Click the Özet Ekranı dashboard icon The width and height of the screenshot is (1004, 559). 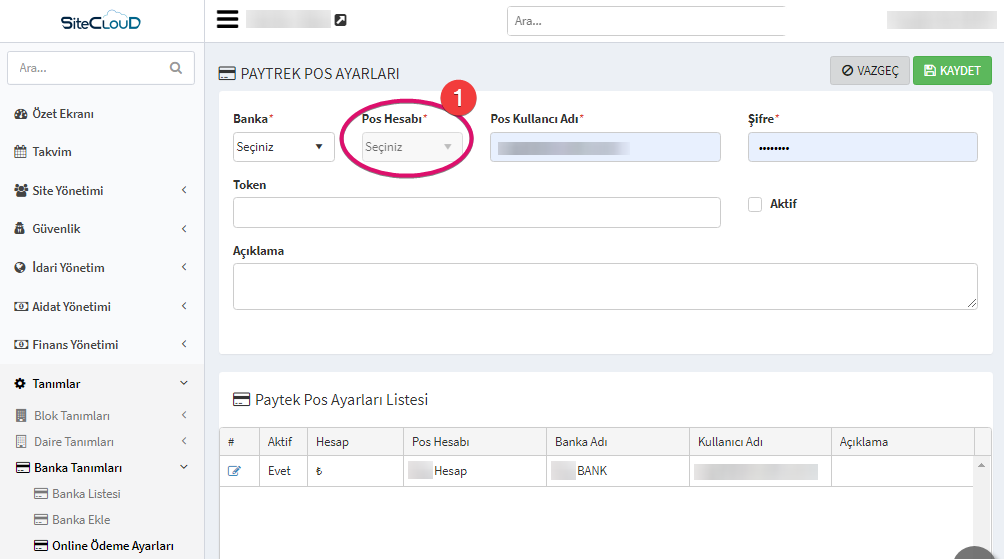pos(20,114)
